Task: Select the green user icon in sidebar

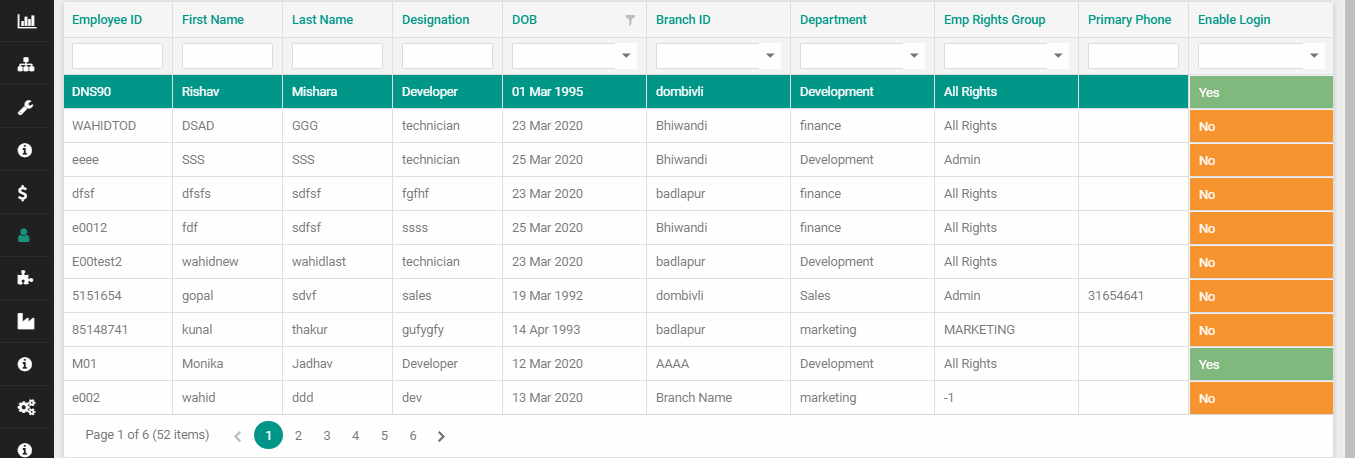Action: (x=26, y=236)
